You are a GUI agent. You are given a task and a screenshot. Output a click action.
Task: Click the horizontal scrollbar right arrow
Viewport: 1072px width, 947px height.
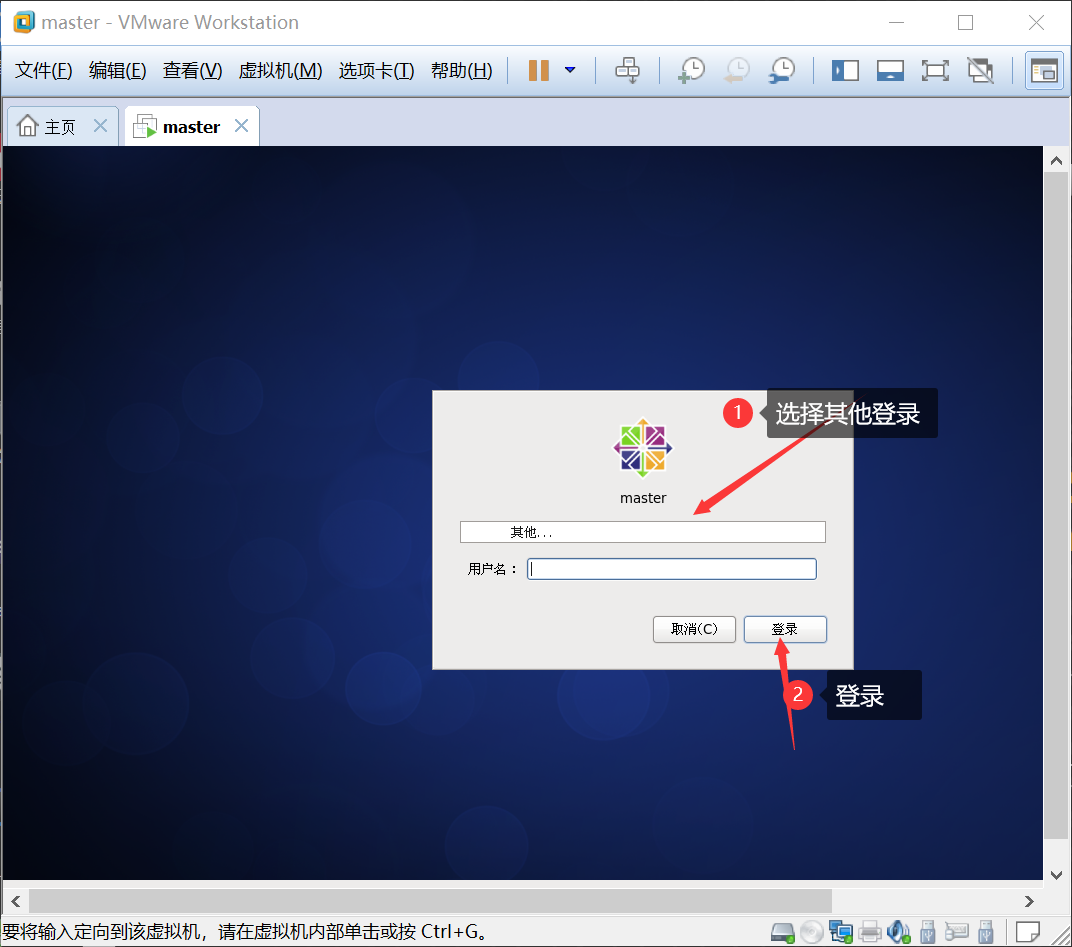[x=1029, y=901]
